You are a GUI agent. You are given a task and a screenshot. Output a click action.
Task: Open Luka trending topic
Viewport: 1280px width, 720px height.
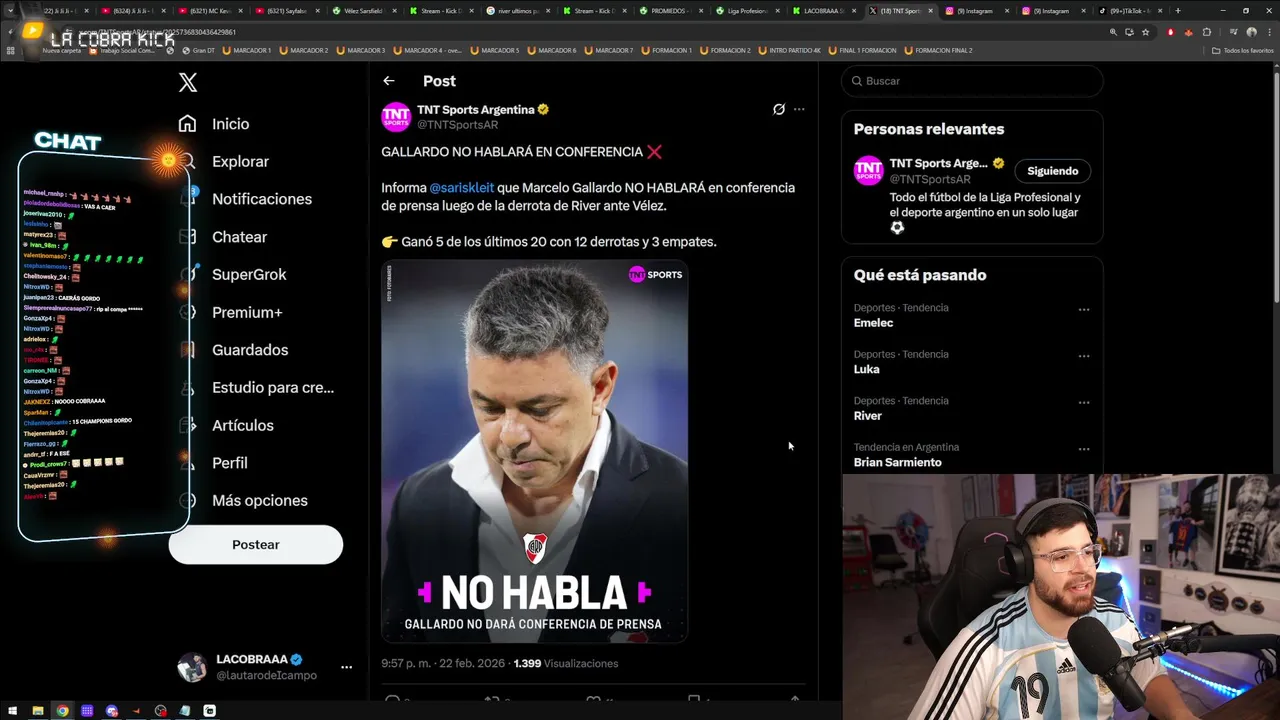pos(866,369)
